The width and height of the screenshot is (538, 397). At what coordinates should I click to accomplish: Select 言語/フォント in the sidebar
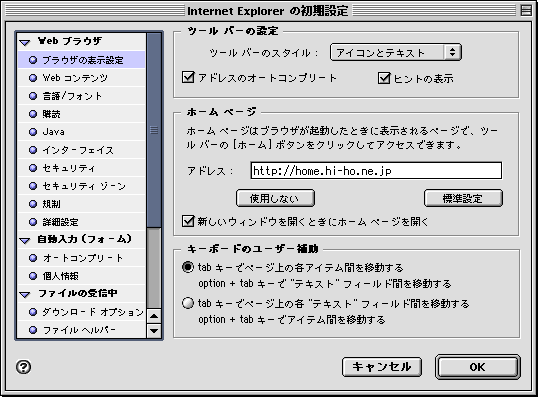click(82, 96)
